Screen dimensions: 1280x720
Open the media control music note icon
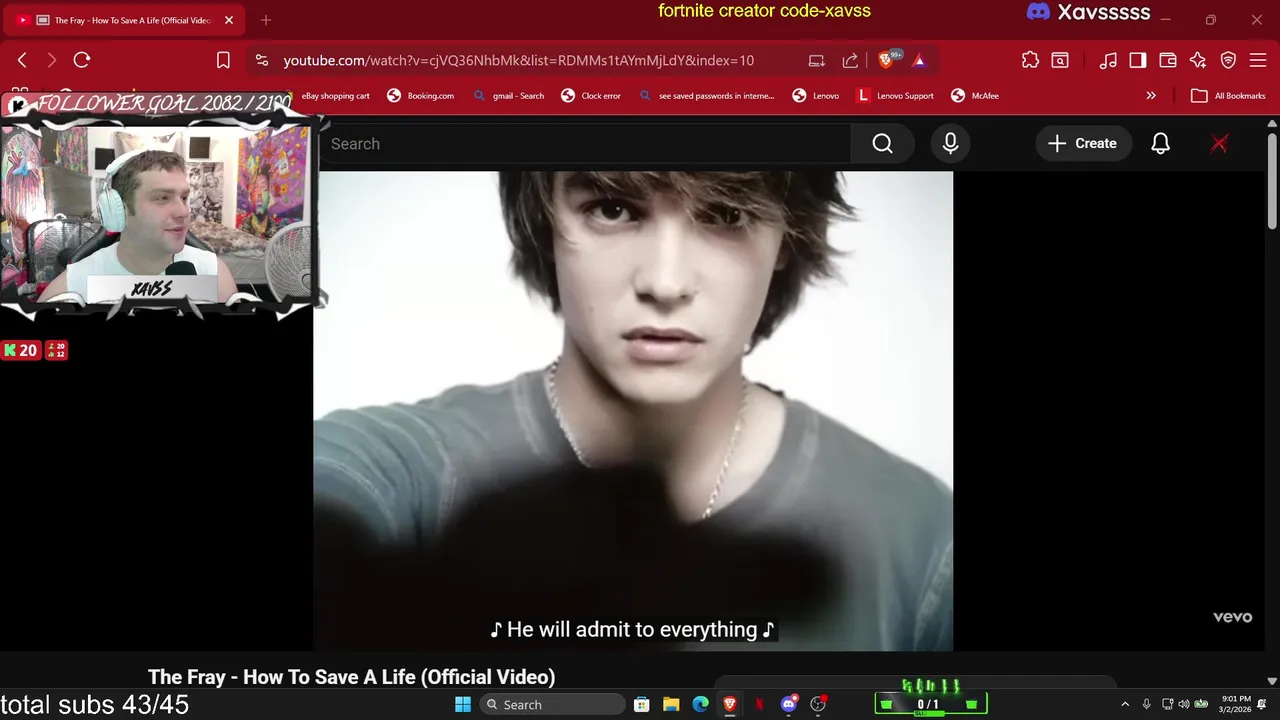pyautogui.click(x=1108, y=60)
